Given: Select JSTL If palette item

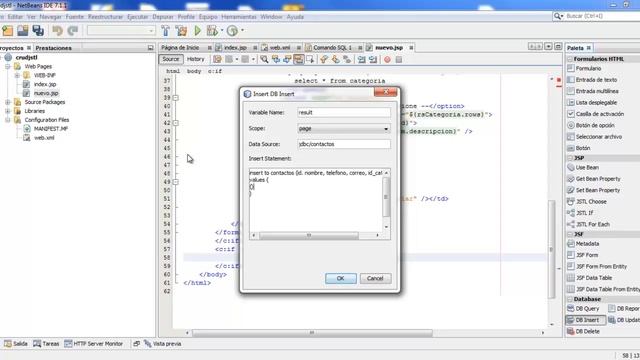Looking at the screenshot, I should click(580, 213).
